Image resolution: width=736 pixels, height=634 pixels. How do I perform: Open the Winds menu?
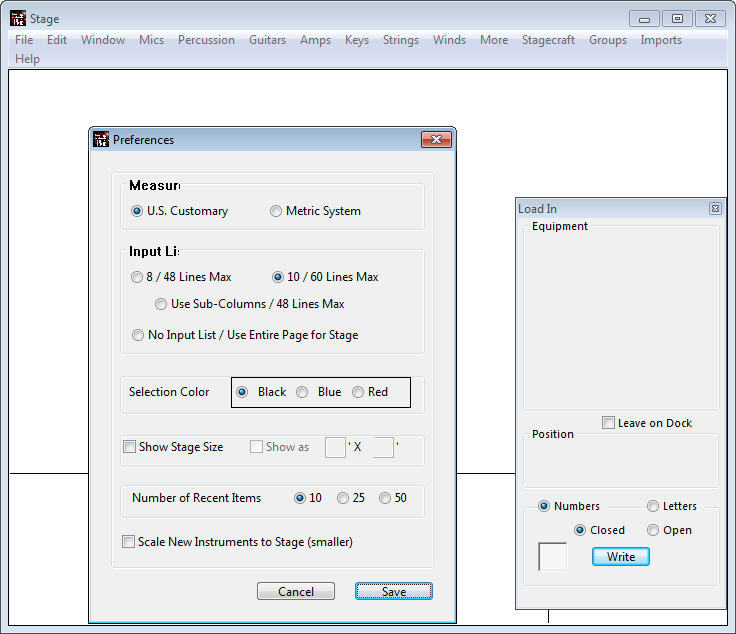(x=449, y=40)
